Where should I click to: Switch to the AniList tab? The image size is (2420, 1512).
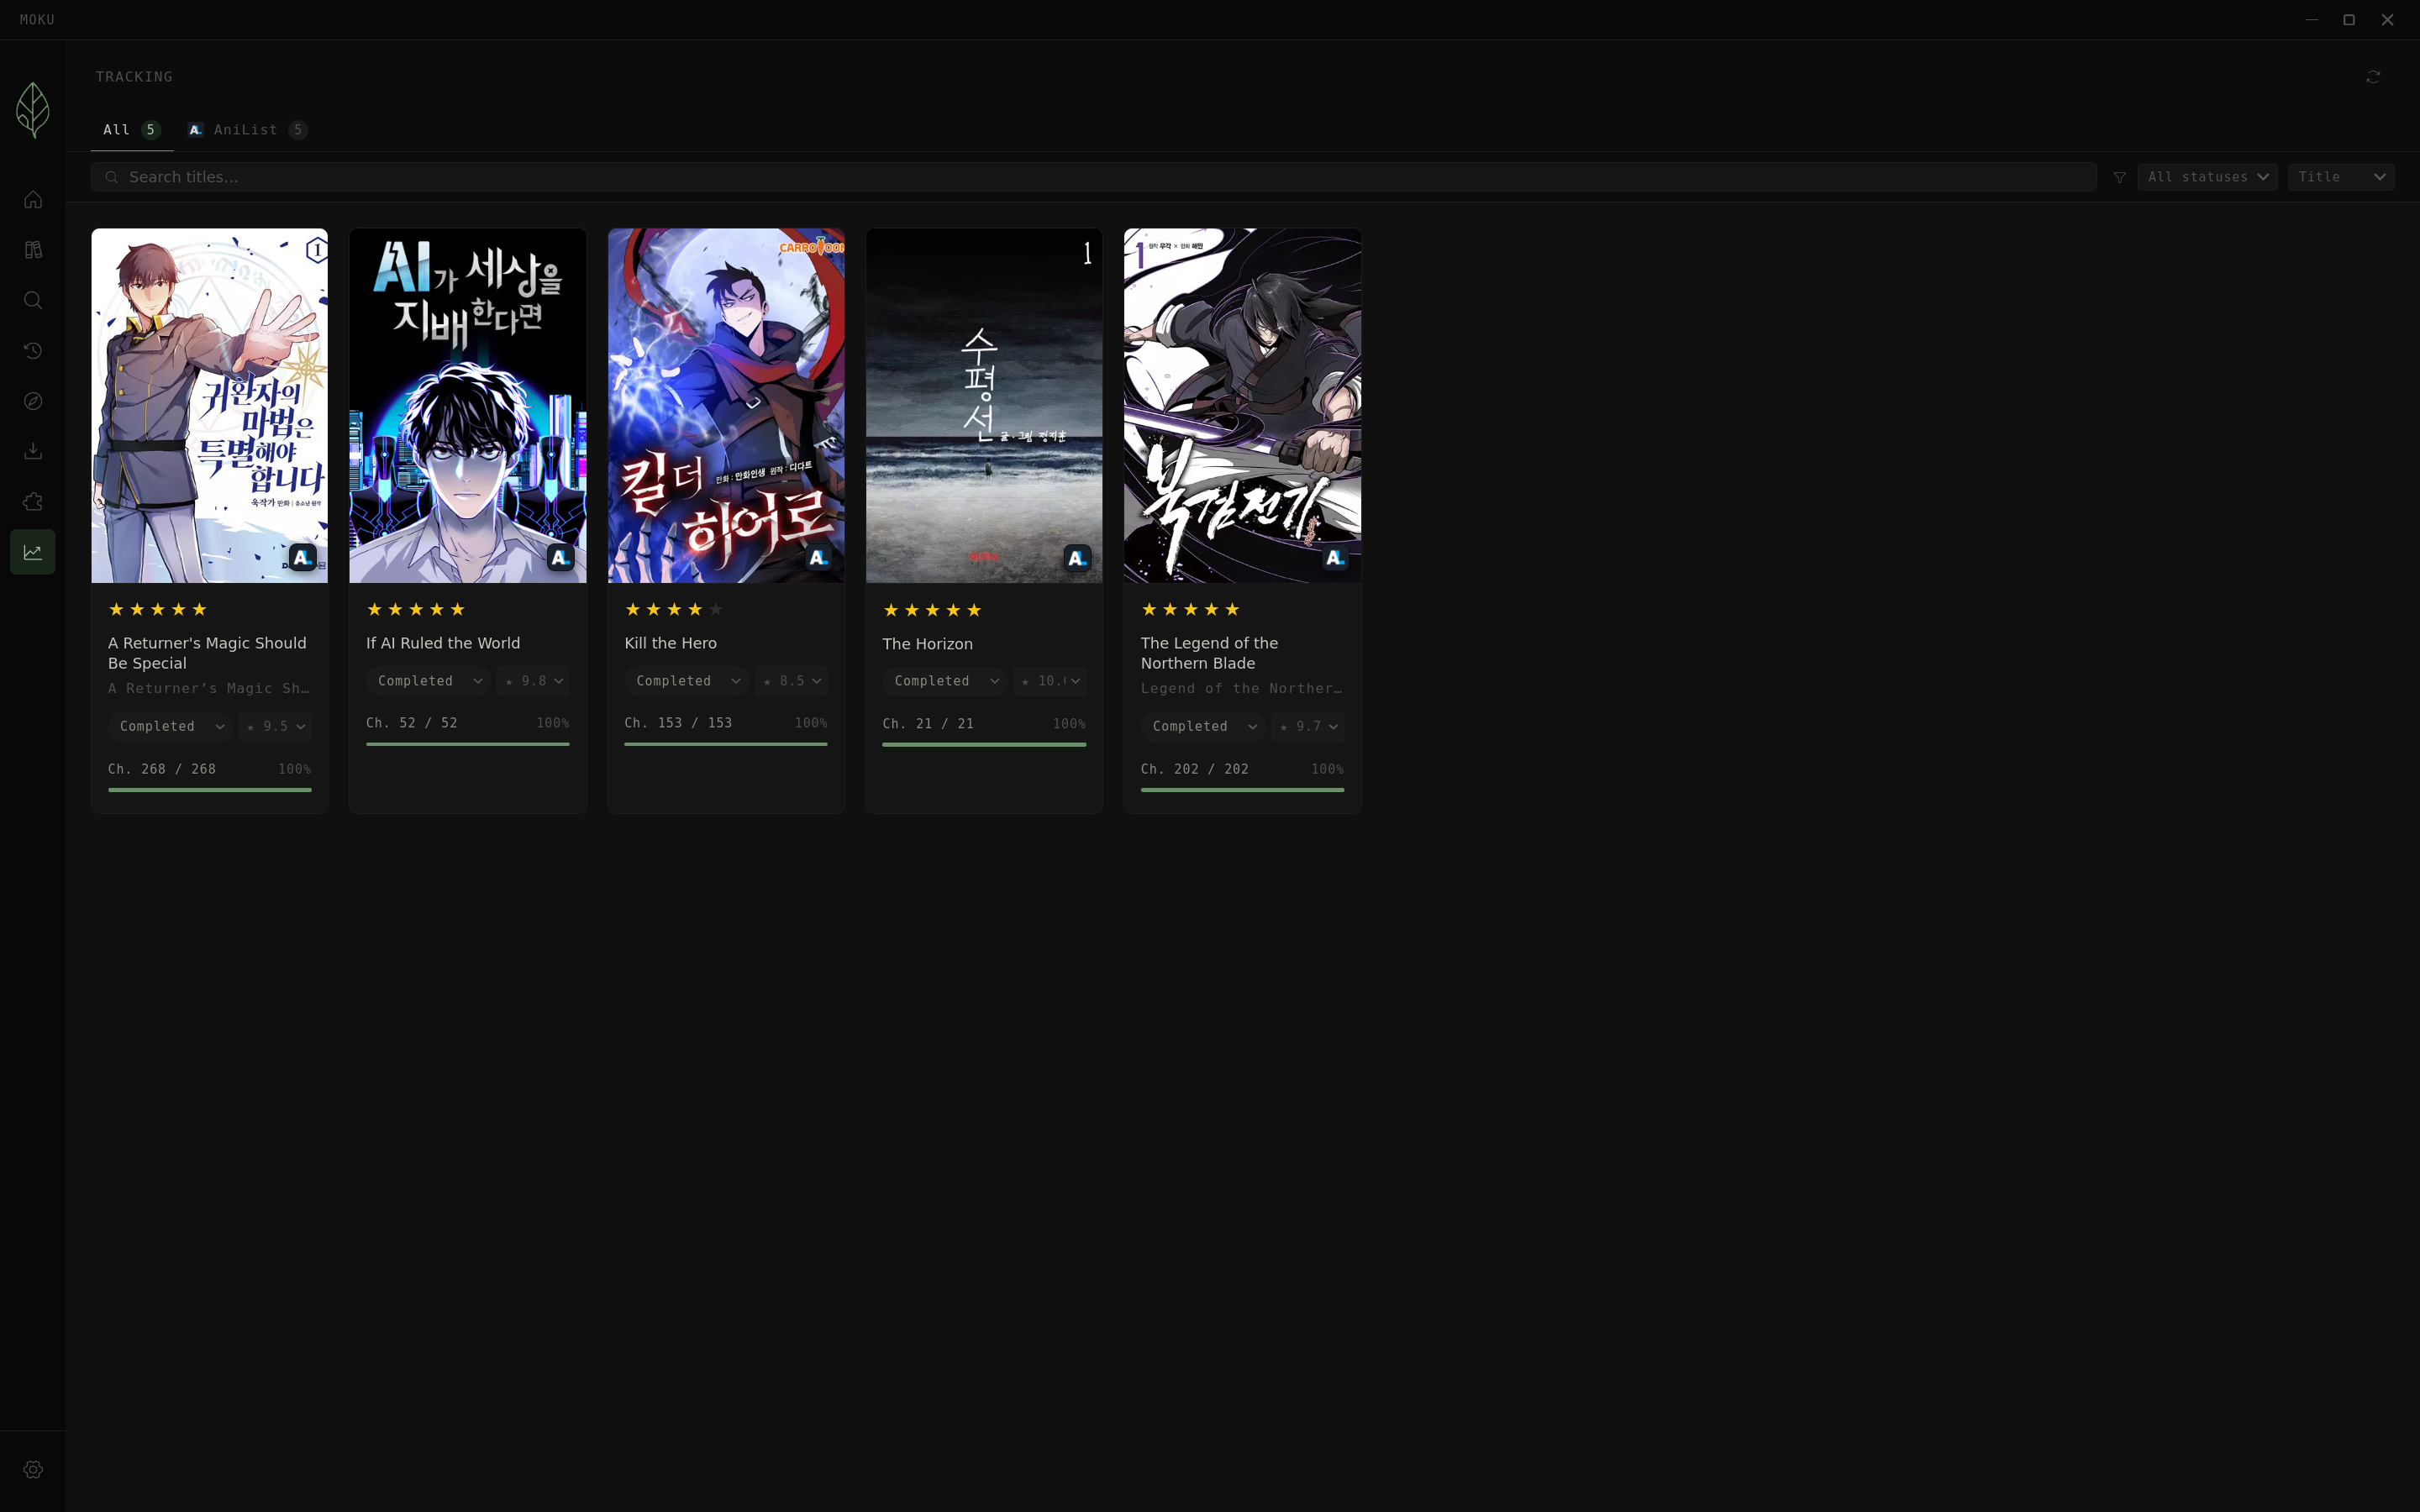coord(247,130)
